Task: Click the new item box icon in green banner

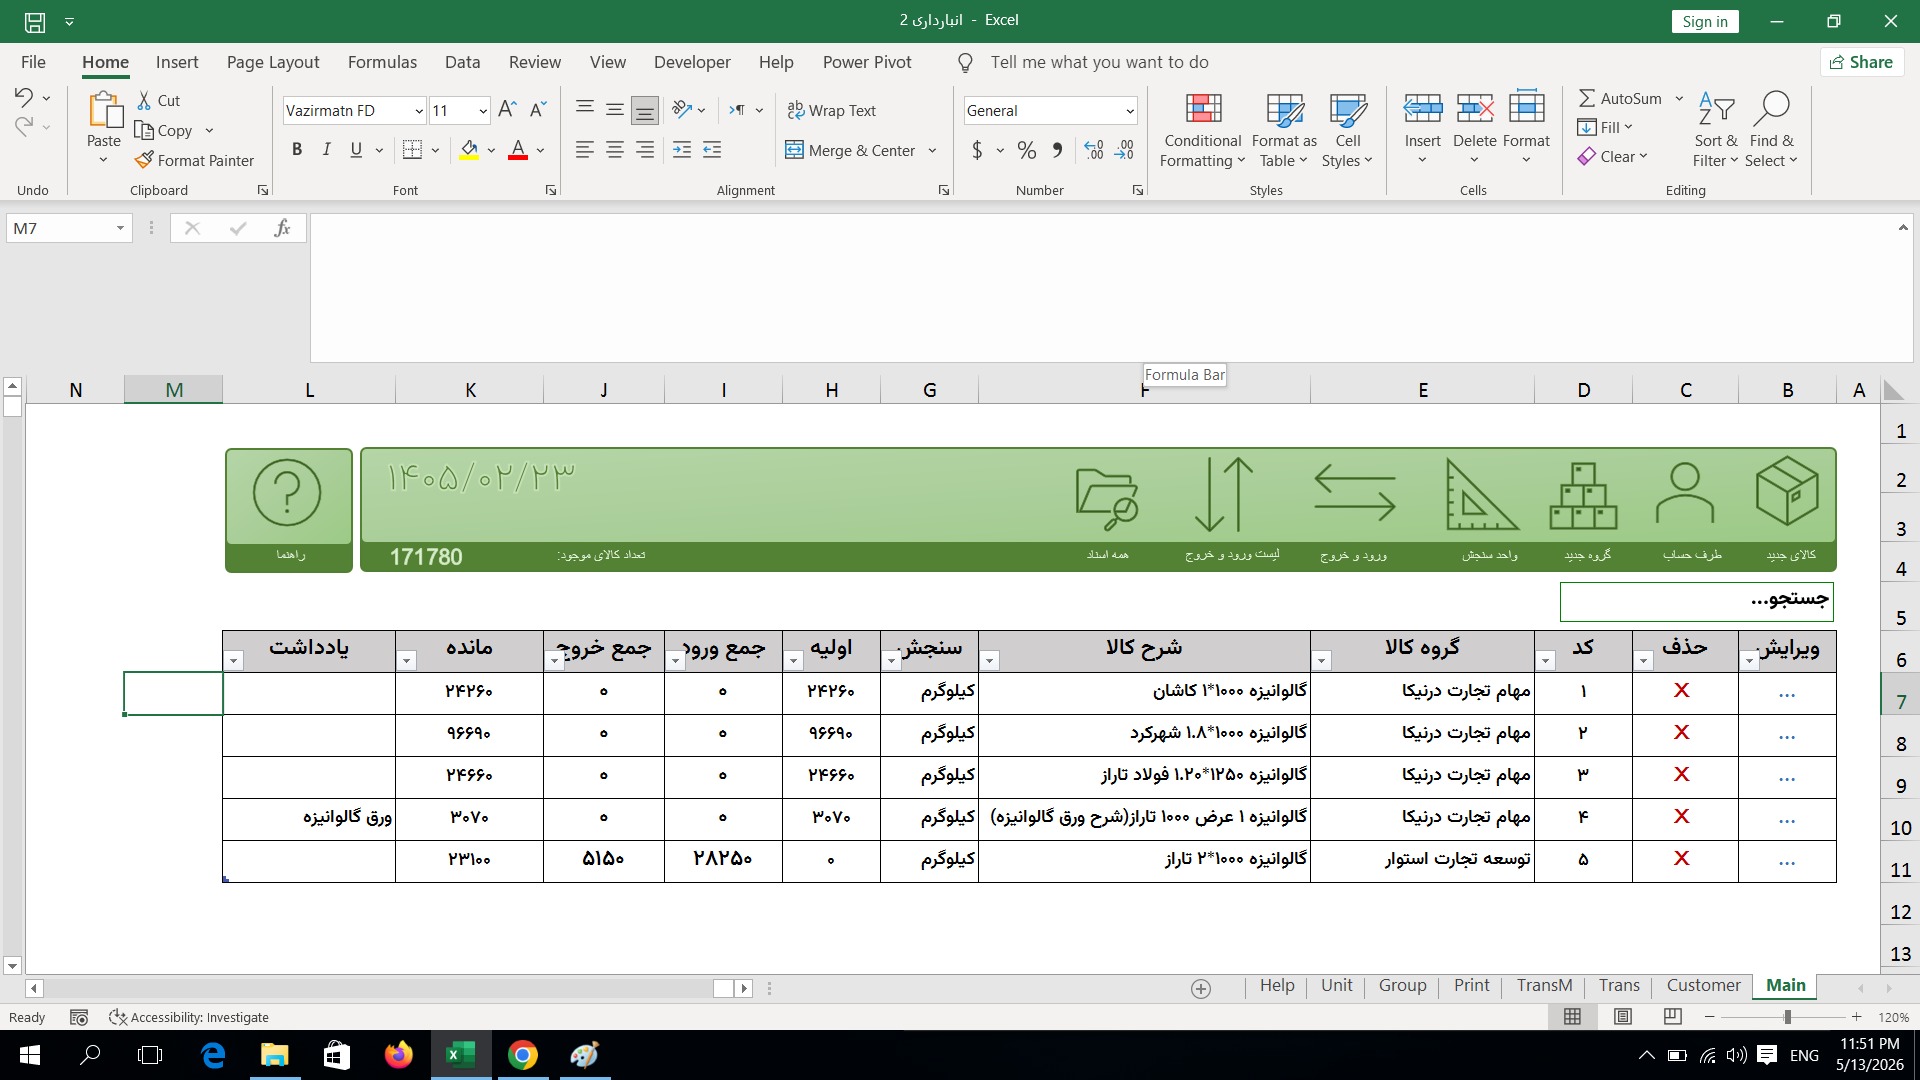Action: pyautogui.click(x=1787, y=491)
